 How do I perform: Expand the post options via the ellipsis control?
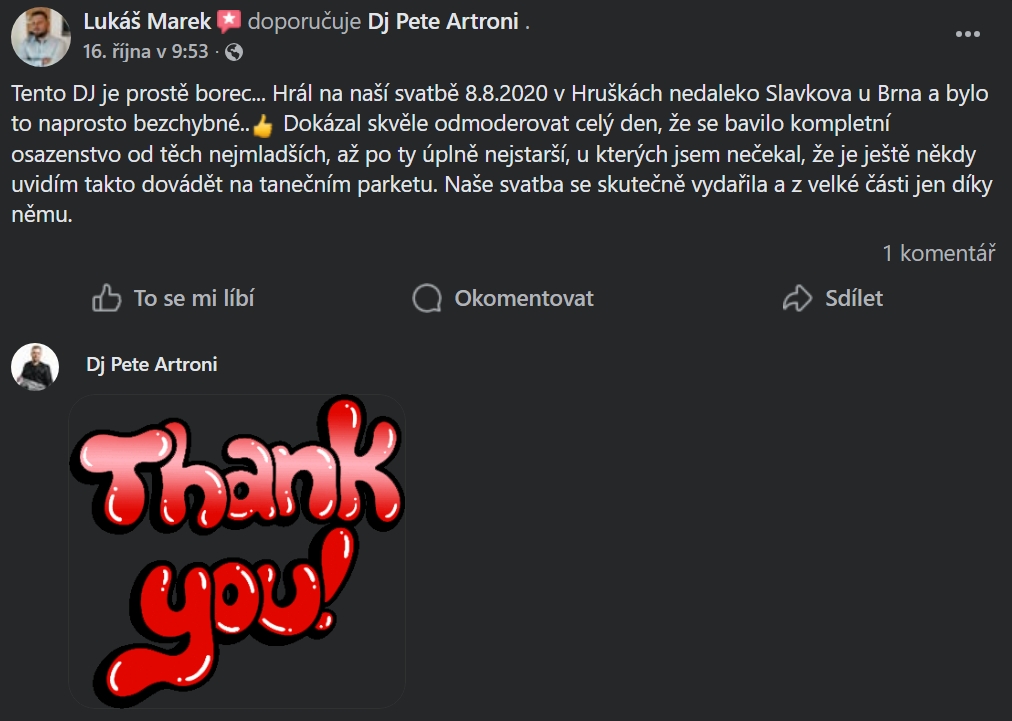(x=968, y=33)
